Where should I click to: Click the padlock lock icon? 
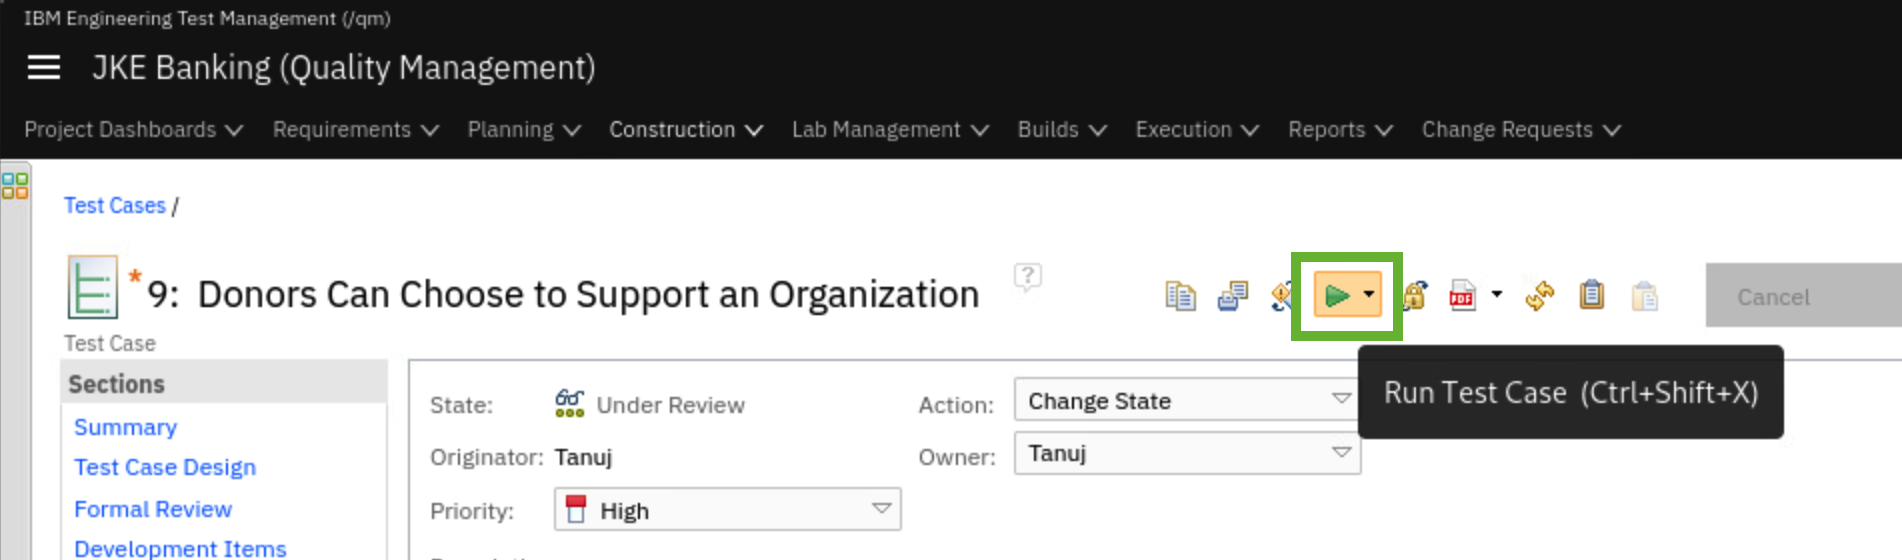[x=1415, y=296]
